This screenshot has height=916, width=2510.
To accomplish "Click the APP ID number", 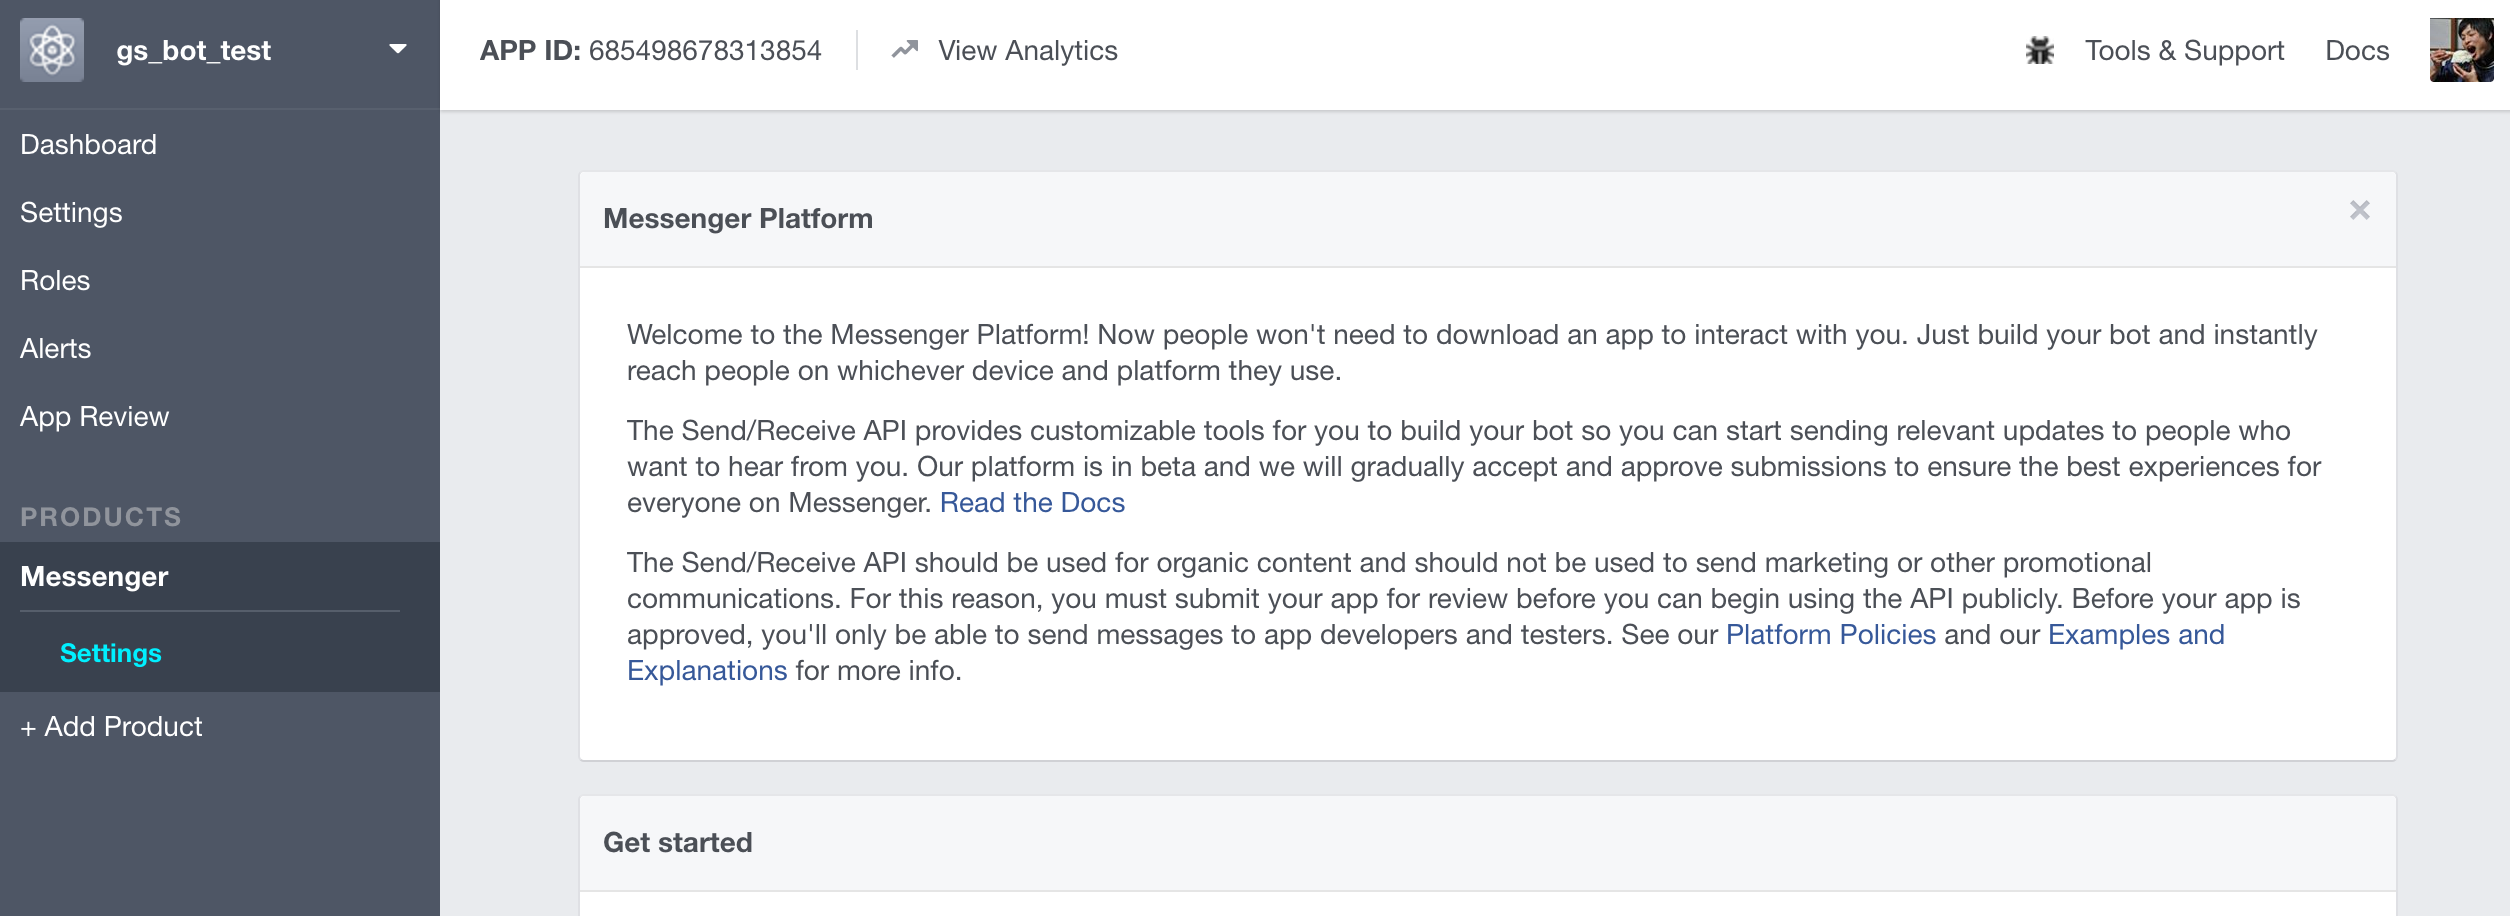I will pos(705,51).
